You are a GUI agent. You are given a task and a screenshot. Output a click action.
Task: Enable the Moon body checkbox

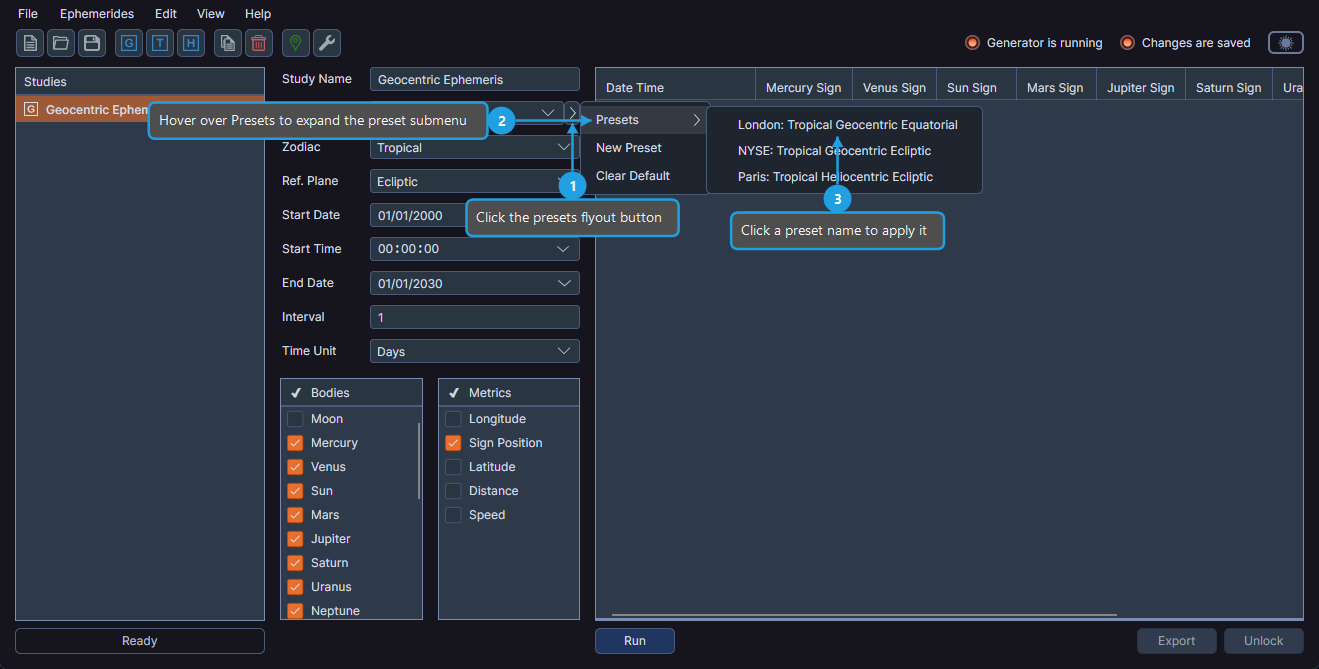click(295, 418)
